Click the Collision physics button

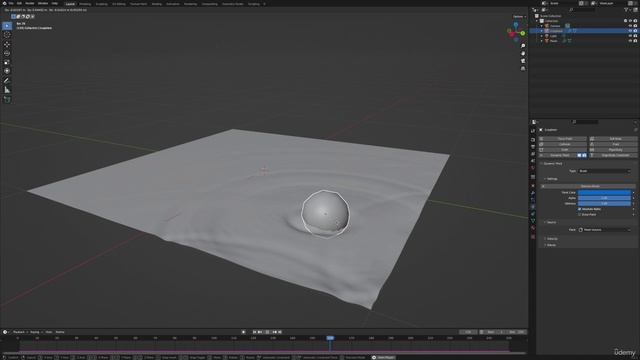563,144
